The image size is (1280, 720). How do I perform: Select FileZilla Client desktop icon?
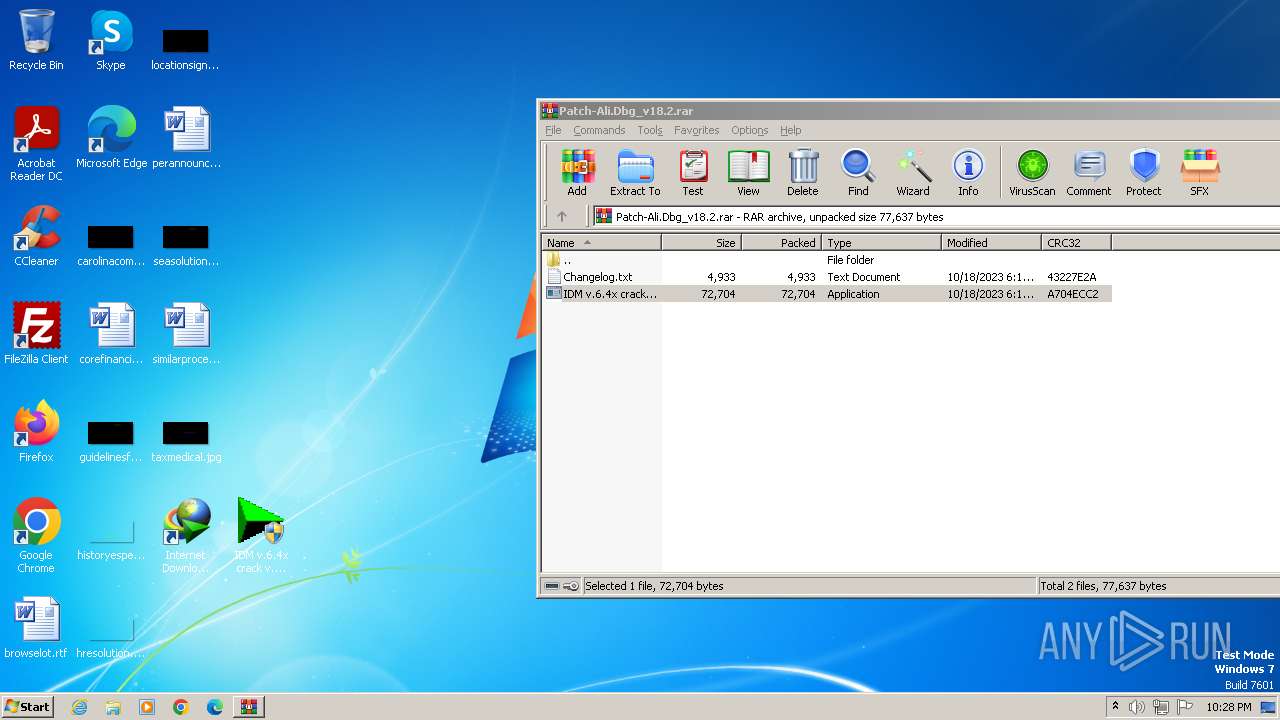[36, 334]
